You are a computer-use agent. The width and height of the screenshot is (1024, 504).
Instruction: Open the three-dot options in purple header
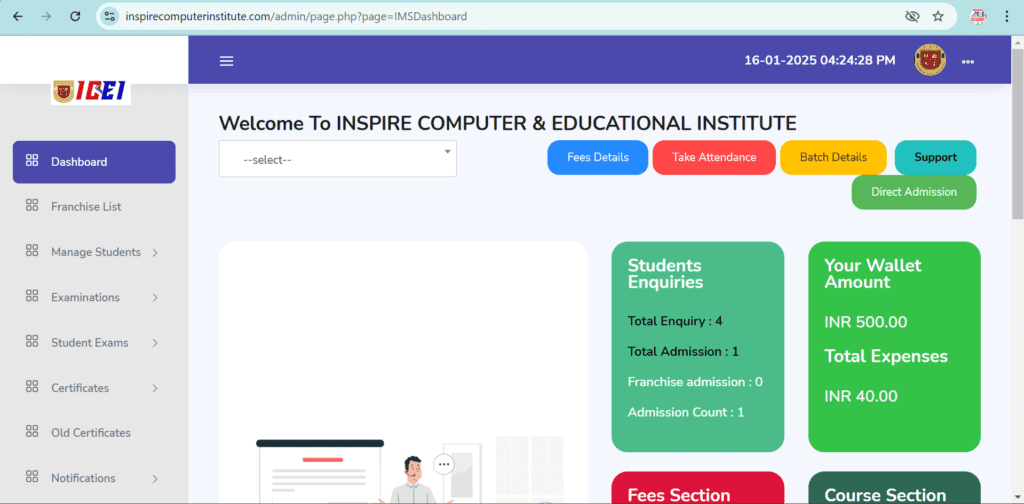coord(968,61)
